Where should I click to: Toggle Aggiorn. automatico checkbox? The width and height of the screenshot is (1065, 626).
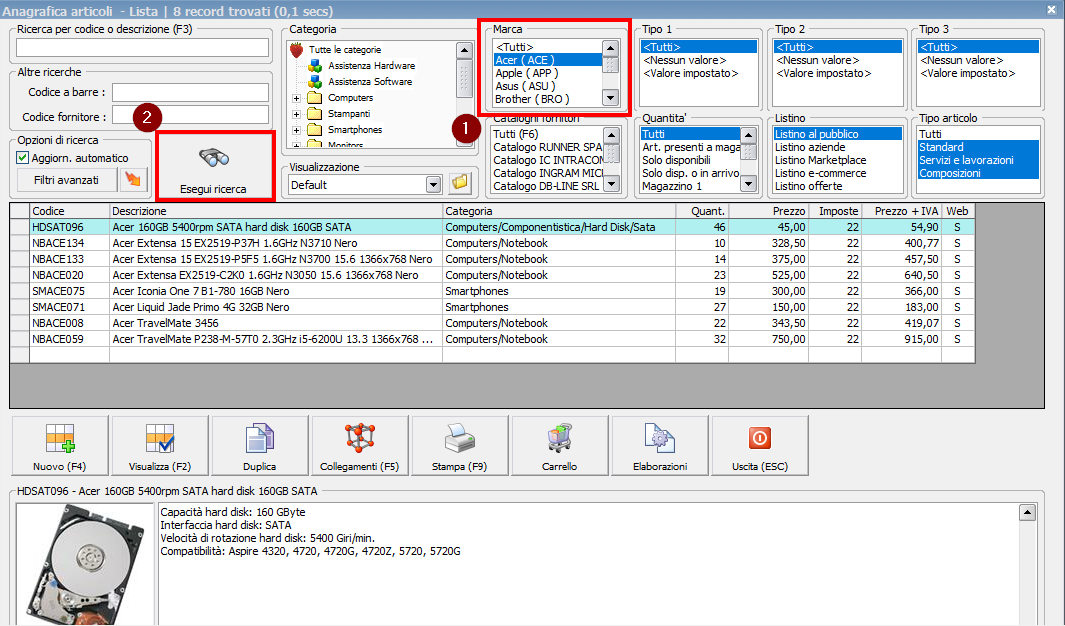coord(22,158)
